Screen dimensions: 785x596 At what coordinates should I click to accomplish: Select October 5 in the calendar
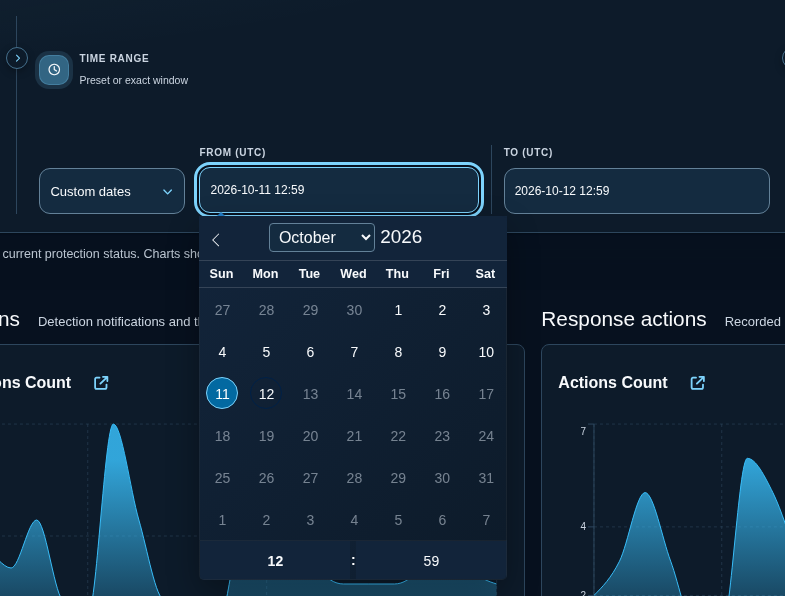(x=266, y=352)
